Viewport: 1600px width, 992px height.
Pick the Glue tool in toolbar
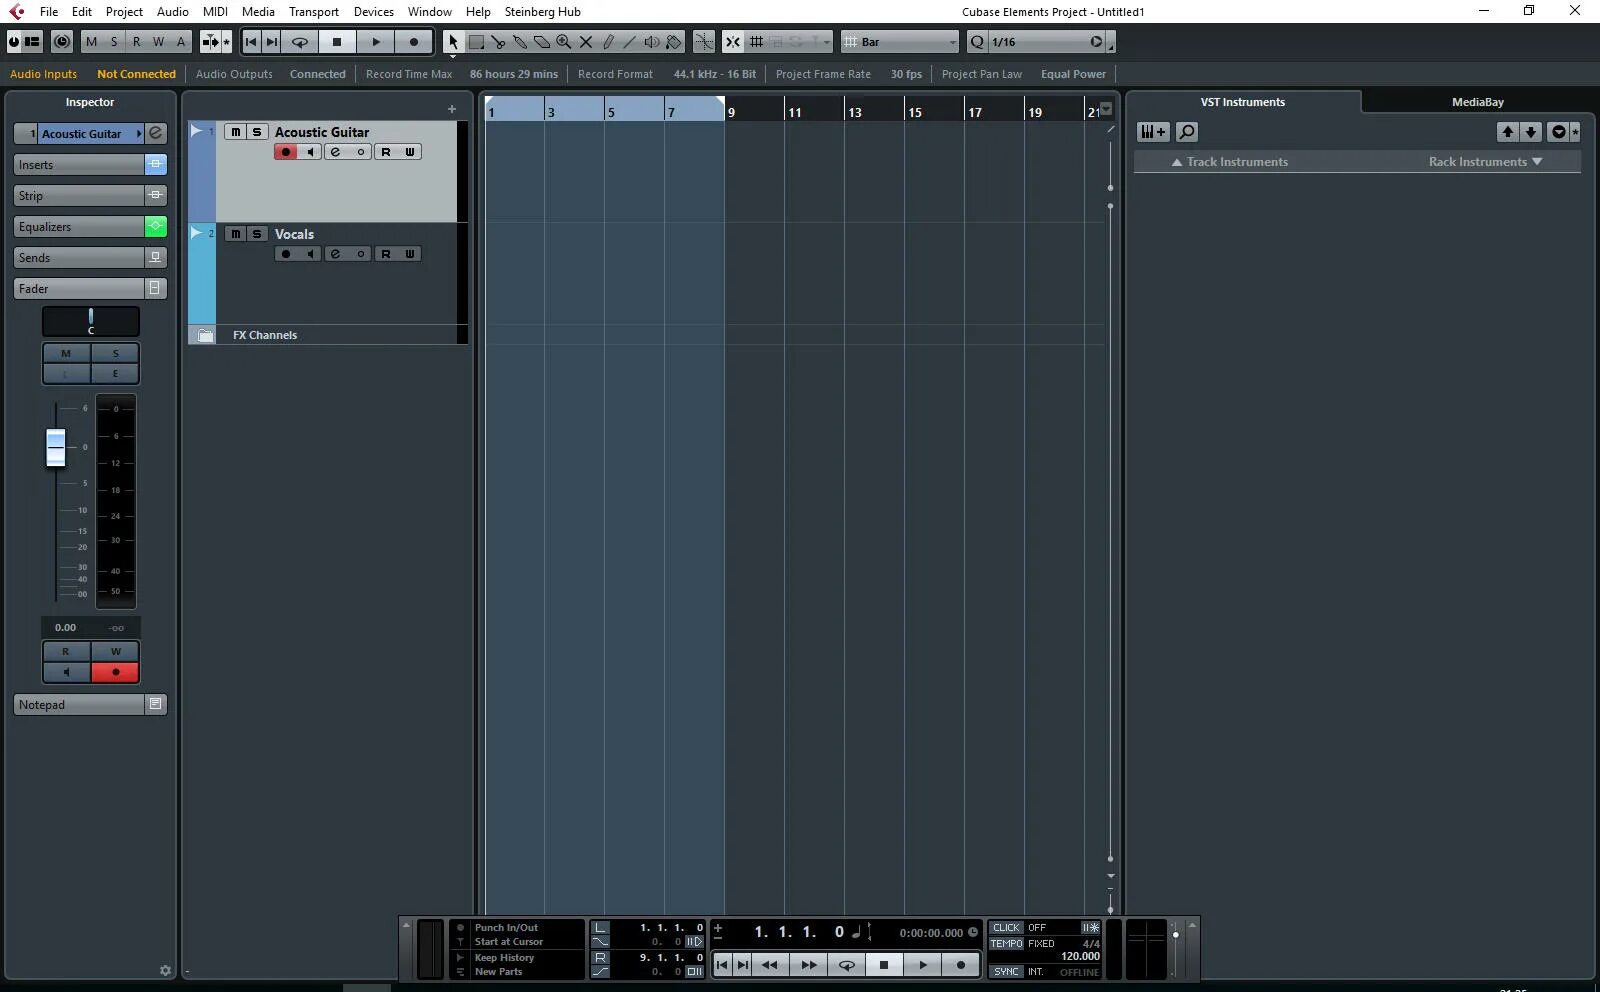click(520, 42)
